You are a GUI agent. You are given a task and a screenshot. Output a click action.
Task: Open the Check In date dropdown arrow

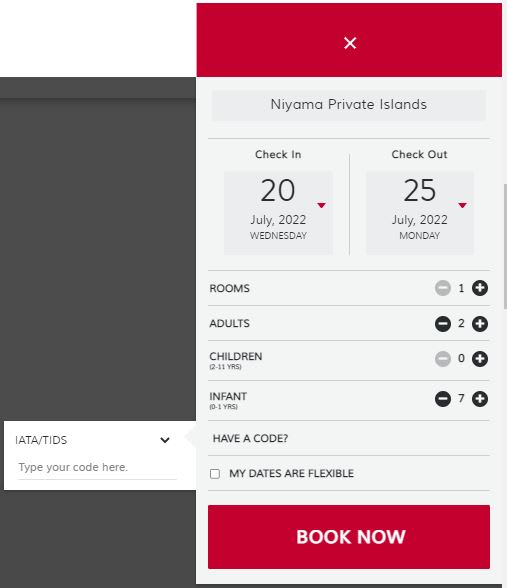pos(321,205)
